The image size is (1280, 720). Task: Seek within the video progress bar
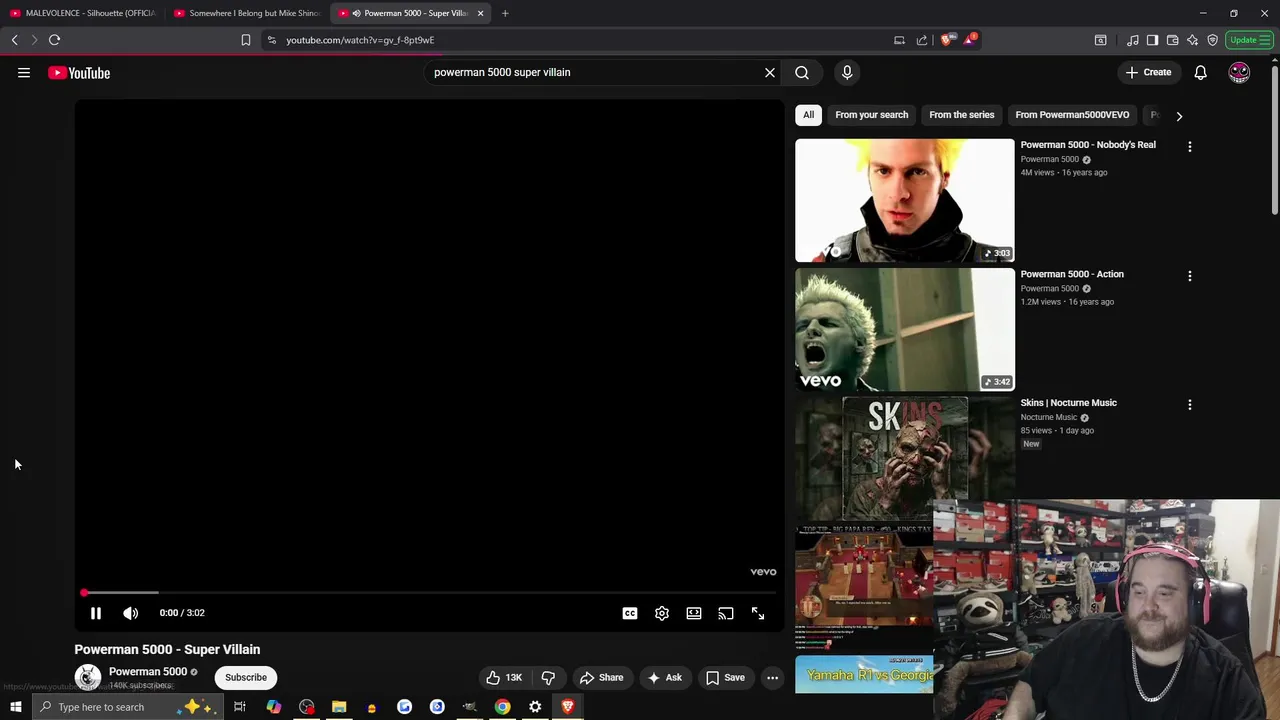(430, 593)
